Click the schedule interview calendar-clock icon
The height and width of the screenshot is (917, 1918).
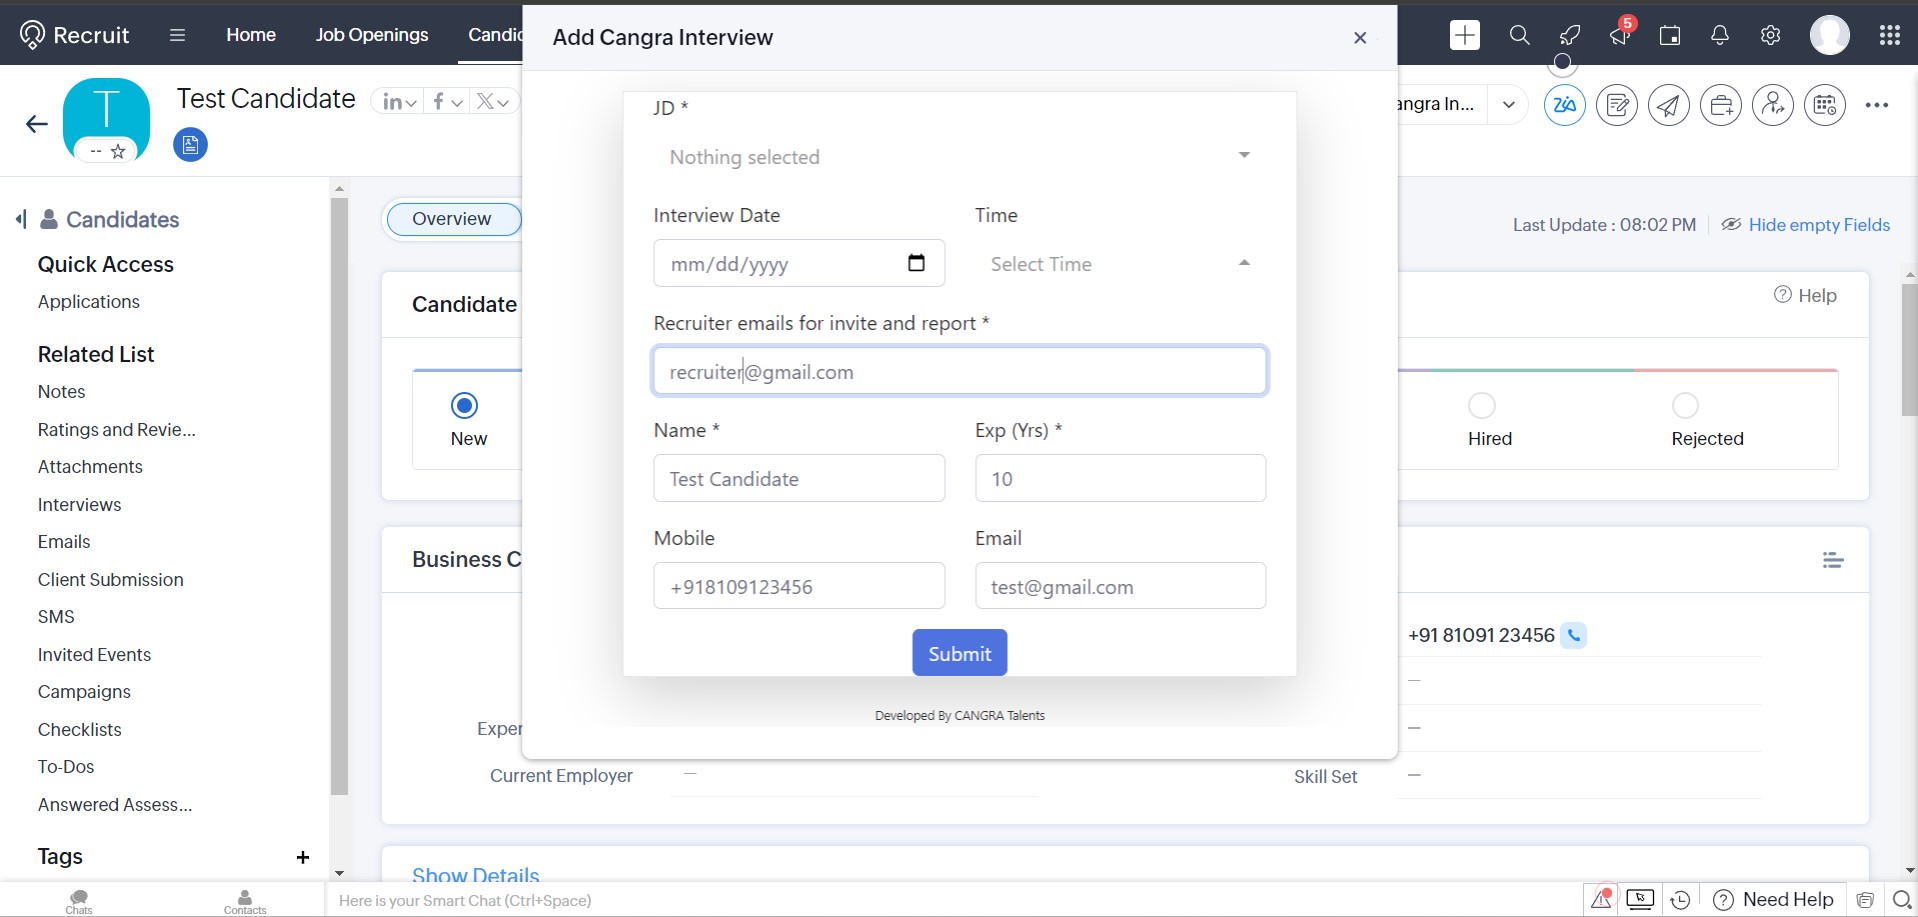coord(1825,105)
